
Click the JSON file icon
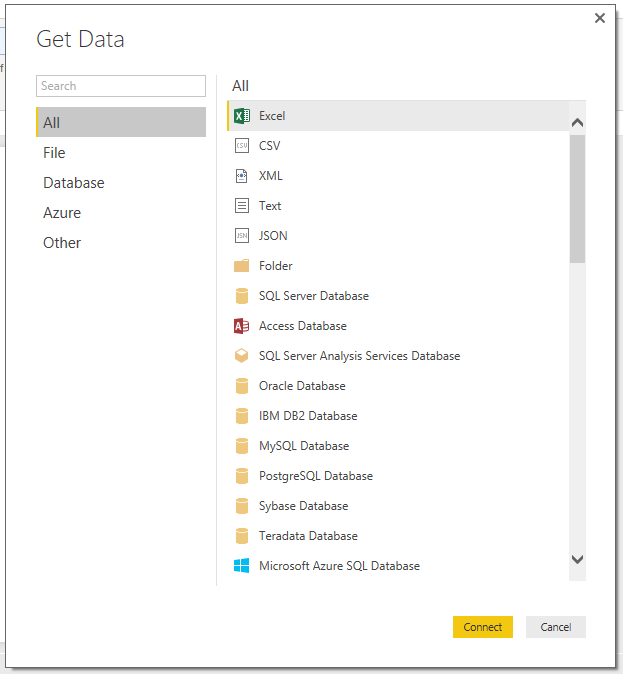point(241,236)
